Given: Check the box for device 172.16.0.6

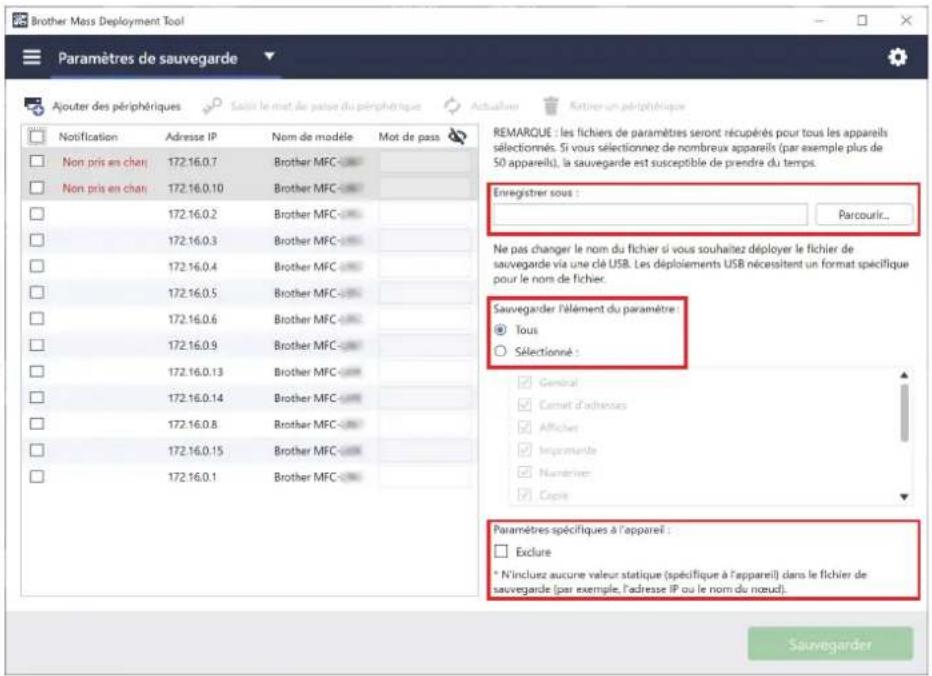Looking at the screenshot, I should [37, 319].
